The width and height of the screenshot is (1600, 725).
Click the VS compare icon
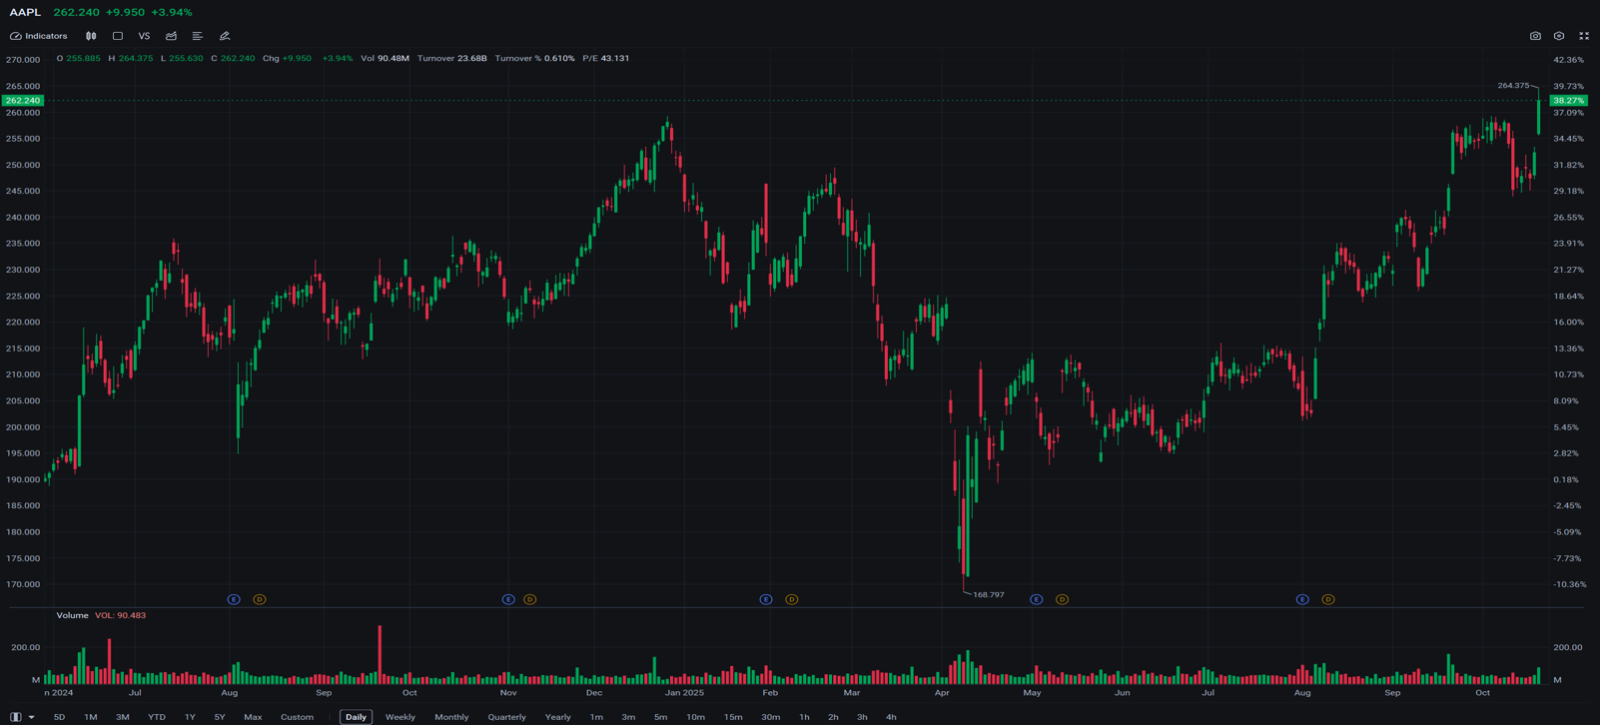(x=144, y=36)
